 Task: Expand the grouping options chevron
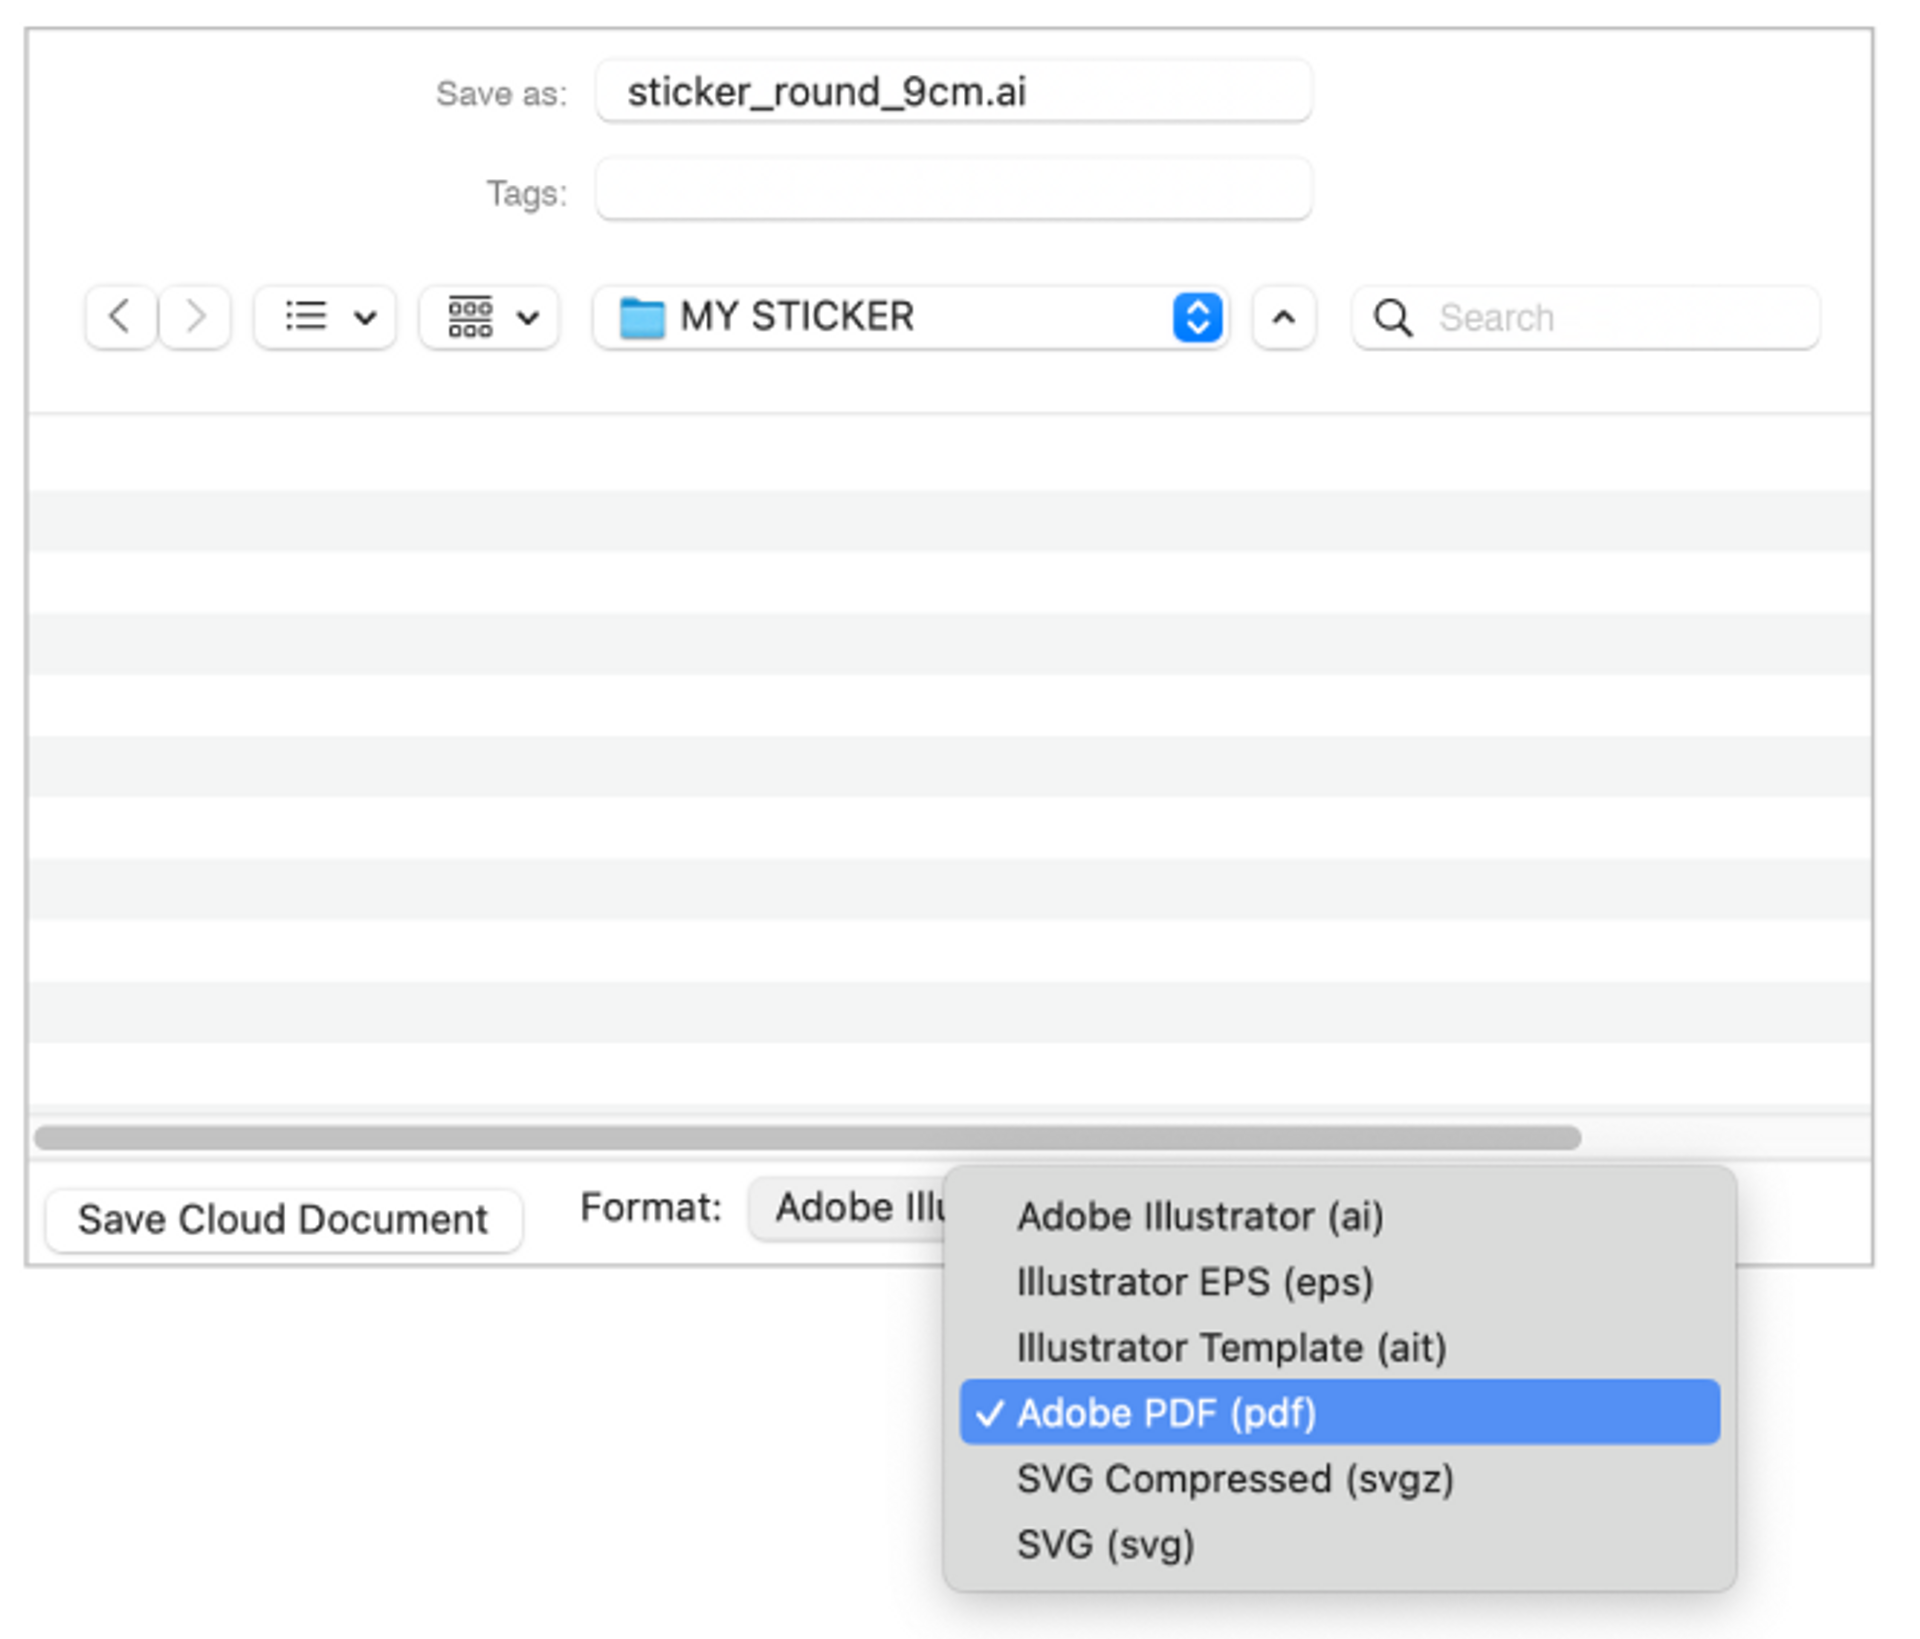click(x=528, y=318)
